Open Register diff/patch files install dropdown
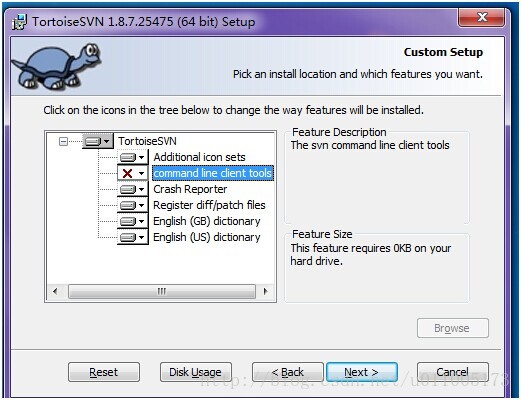Screen dimensions: 521x400 [x=133, y=205]
